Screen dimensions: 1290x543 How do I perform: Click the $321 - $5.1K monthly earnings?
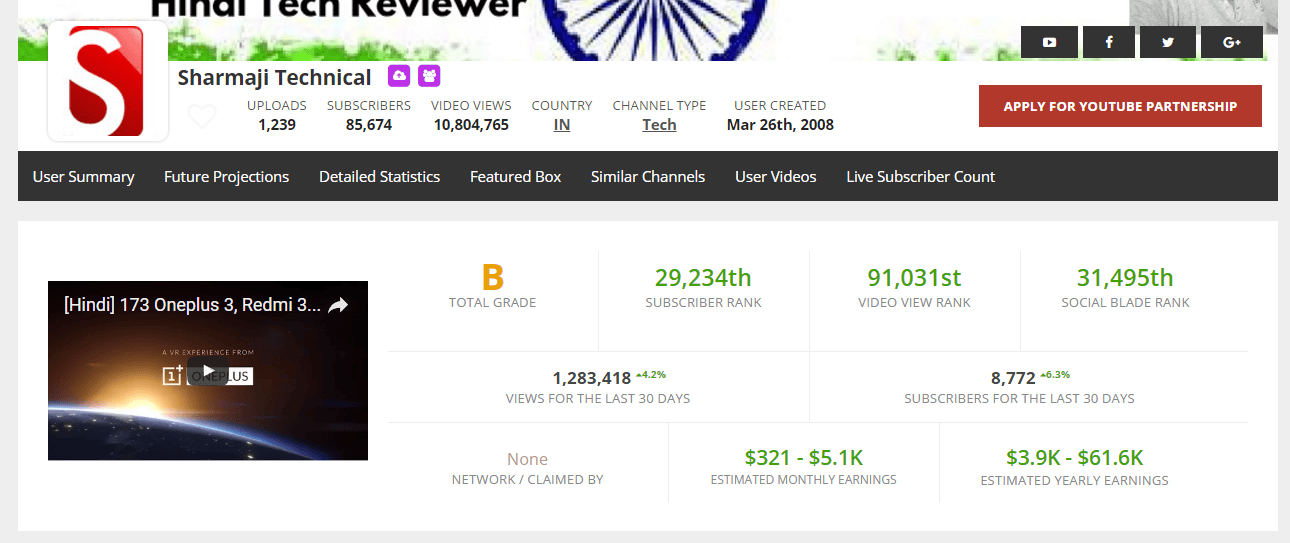pyautogui.click(x=803, y=458)
